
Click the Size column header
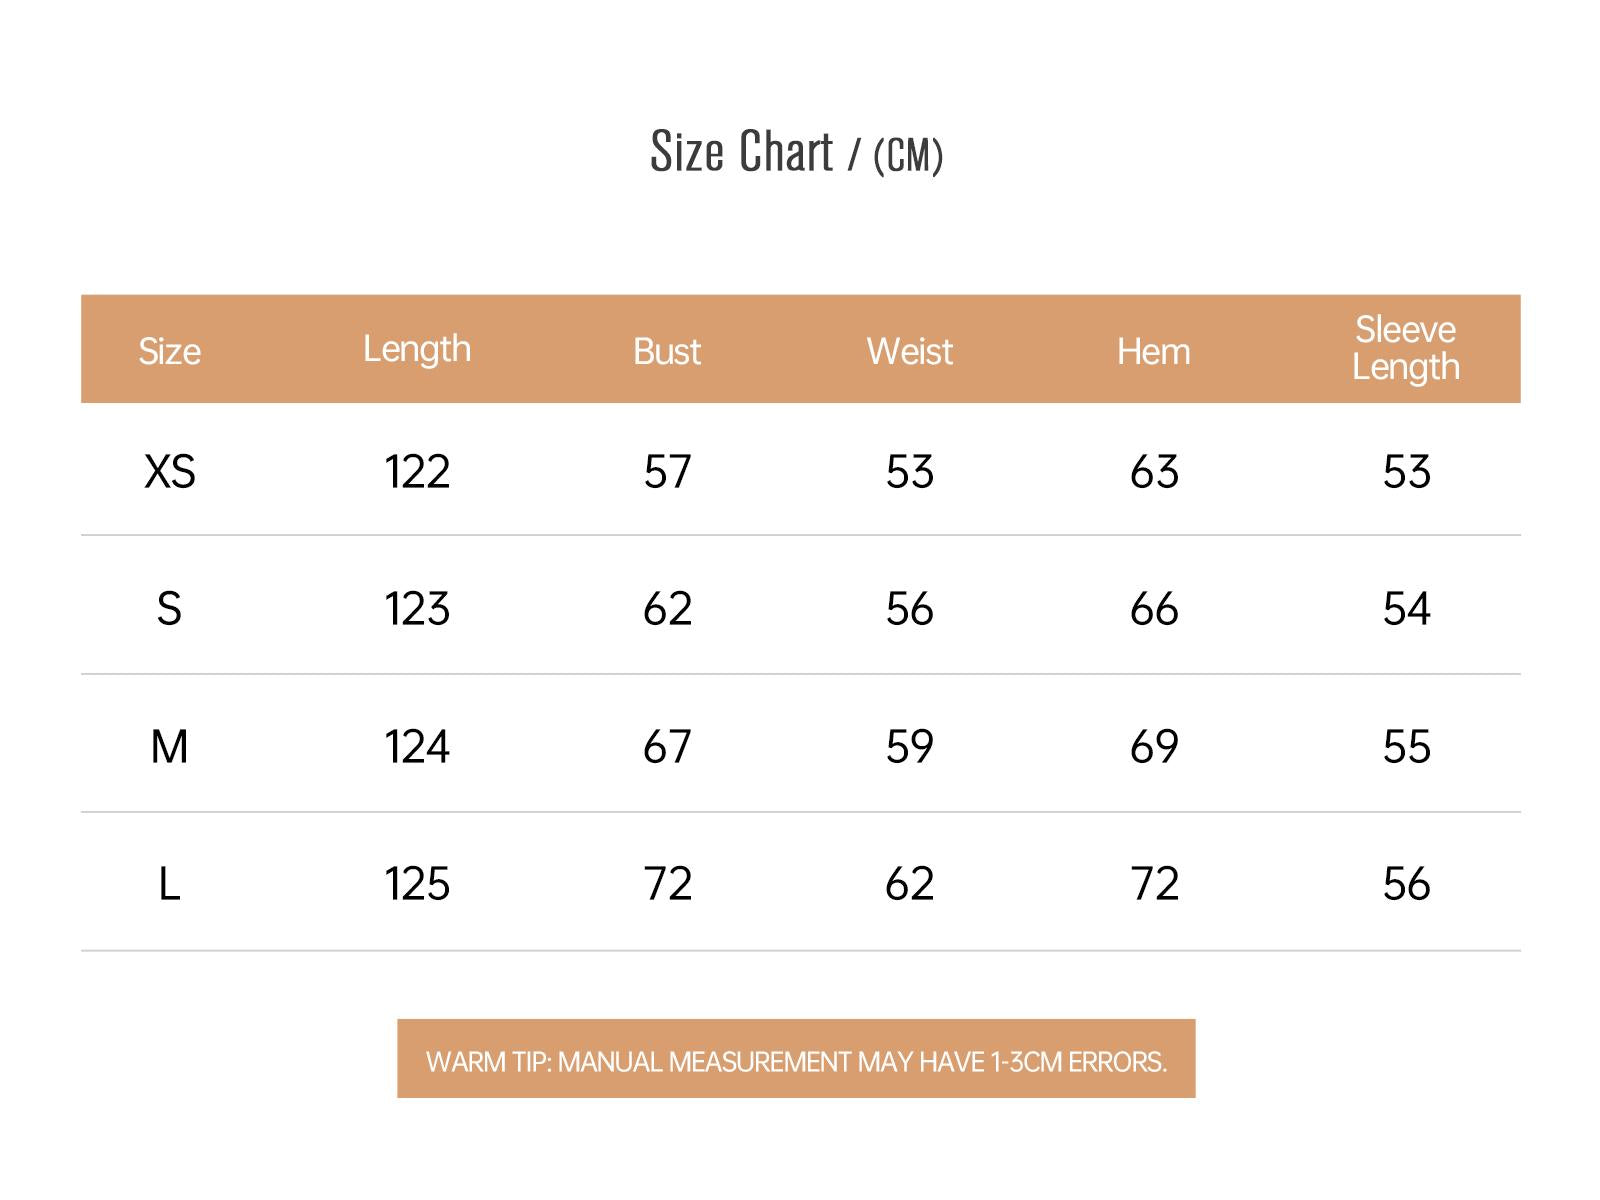coord(169,351)
